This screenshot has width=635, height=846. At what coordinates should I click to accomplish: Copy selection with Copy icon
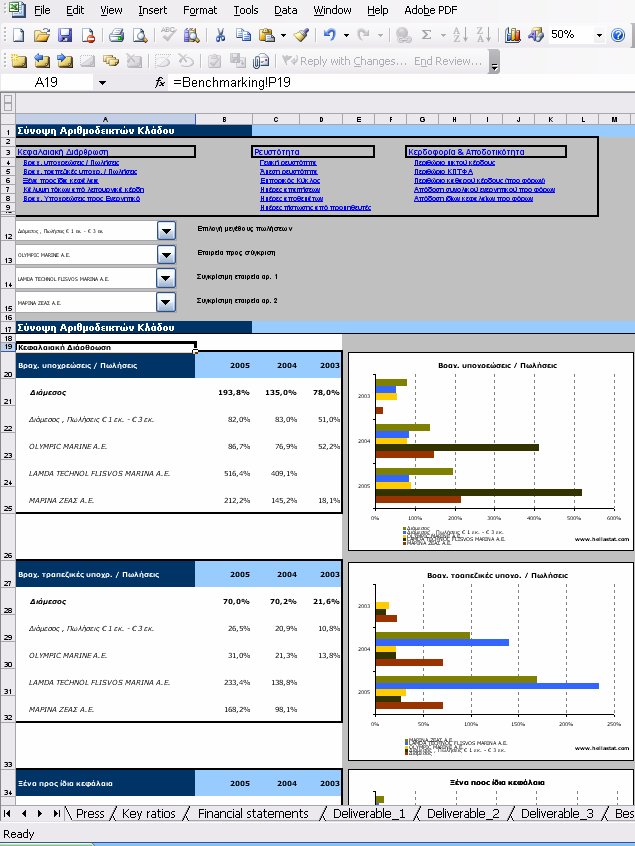[x=243, y=35]
